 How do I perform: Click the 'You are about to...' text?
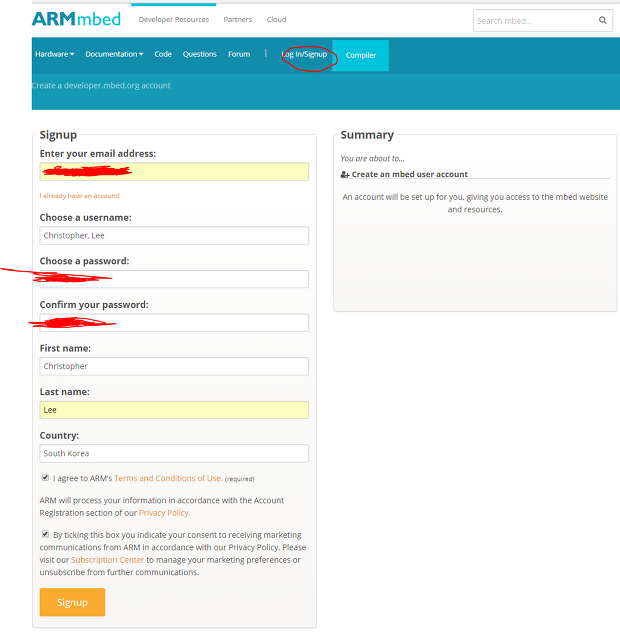tap(373, 158)
